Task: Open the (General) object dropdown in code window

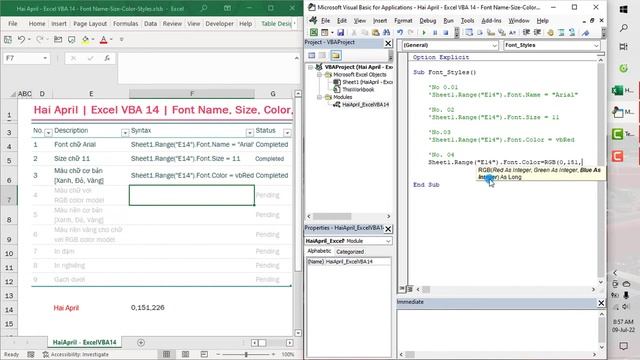Action: tap(494, 45)
